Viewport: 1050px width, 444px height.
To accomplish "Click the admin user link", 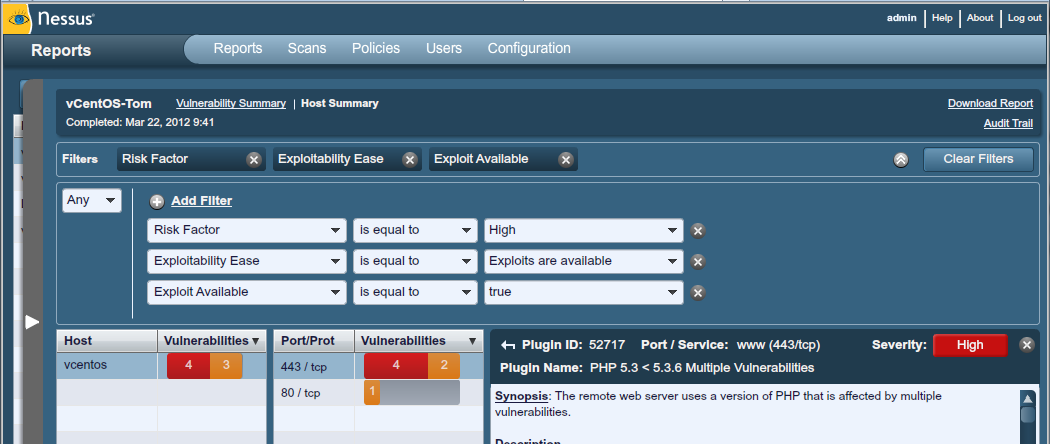I will point(901,18).
